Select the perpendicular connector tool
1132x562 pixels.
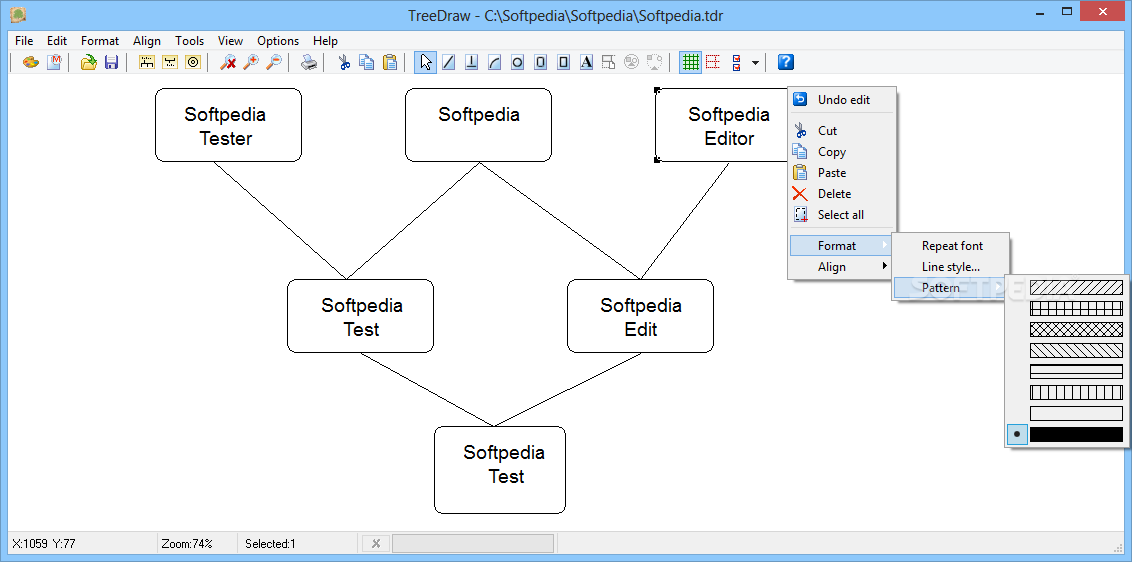[471, 62]
